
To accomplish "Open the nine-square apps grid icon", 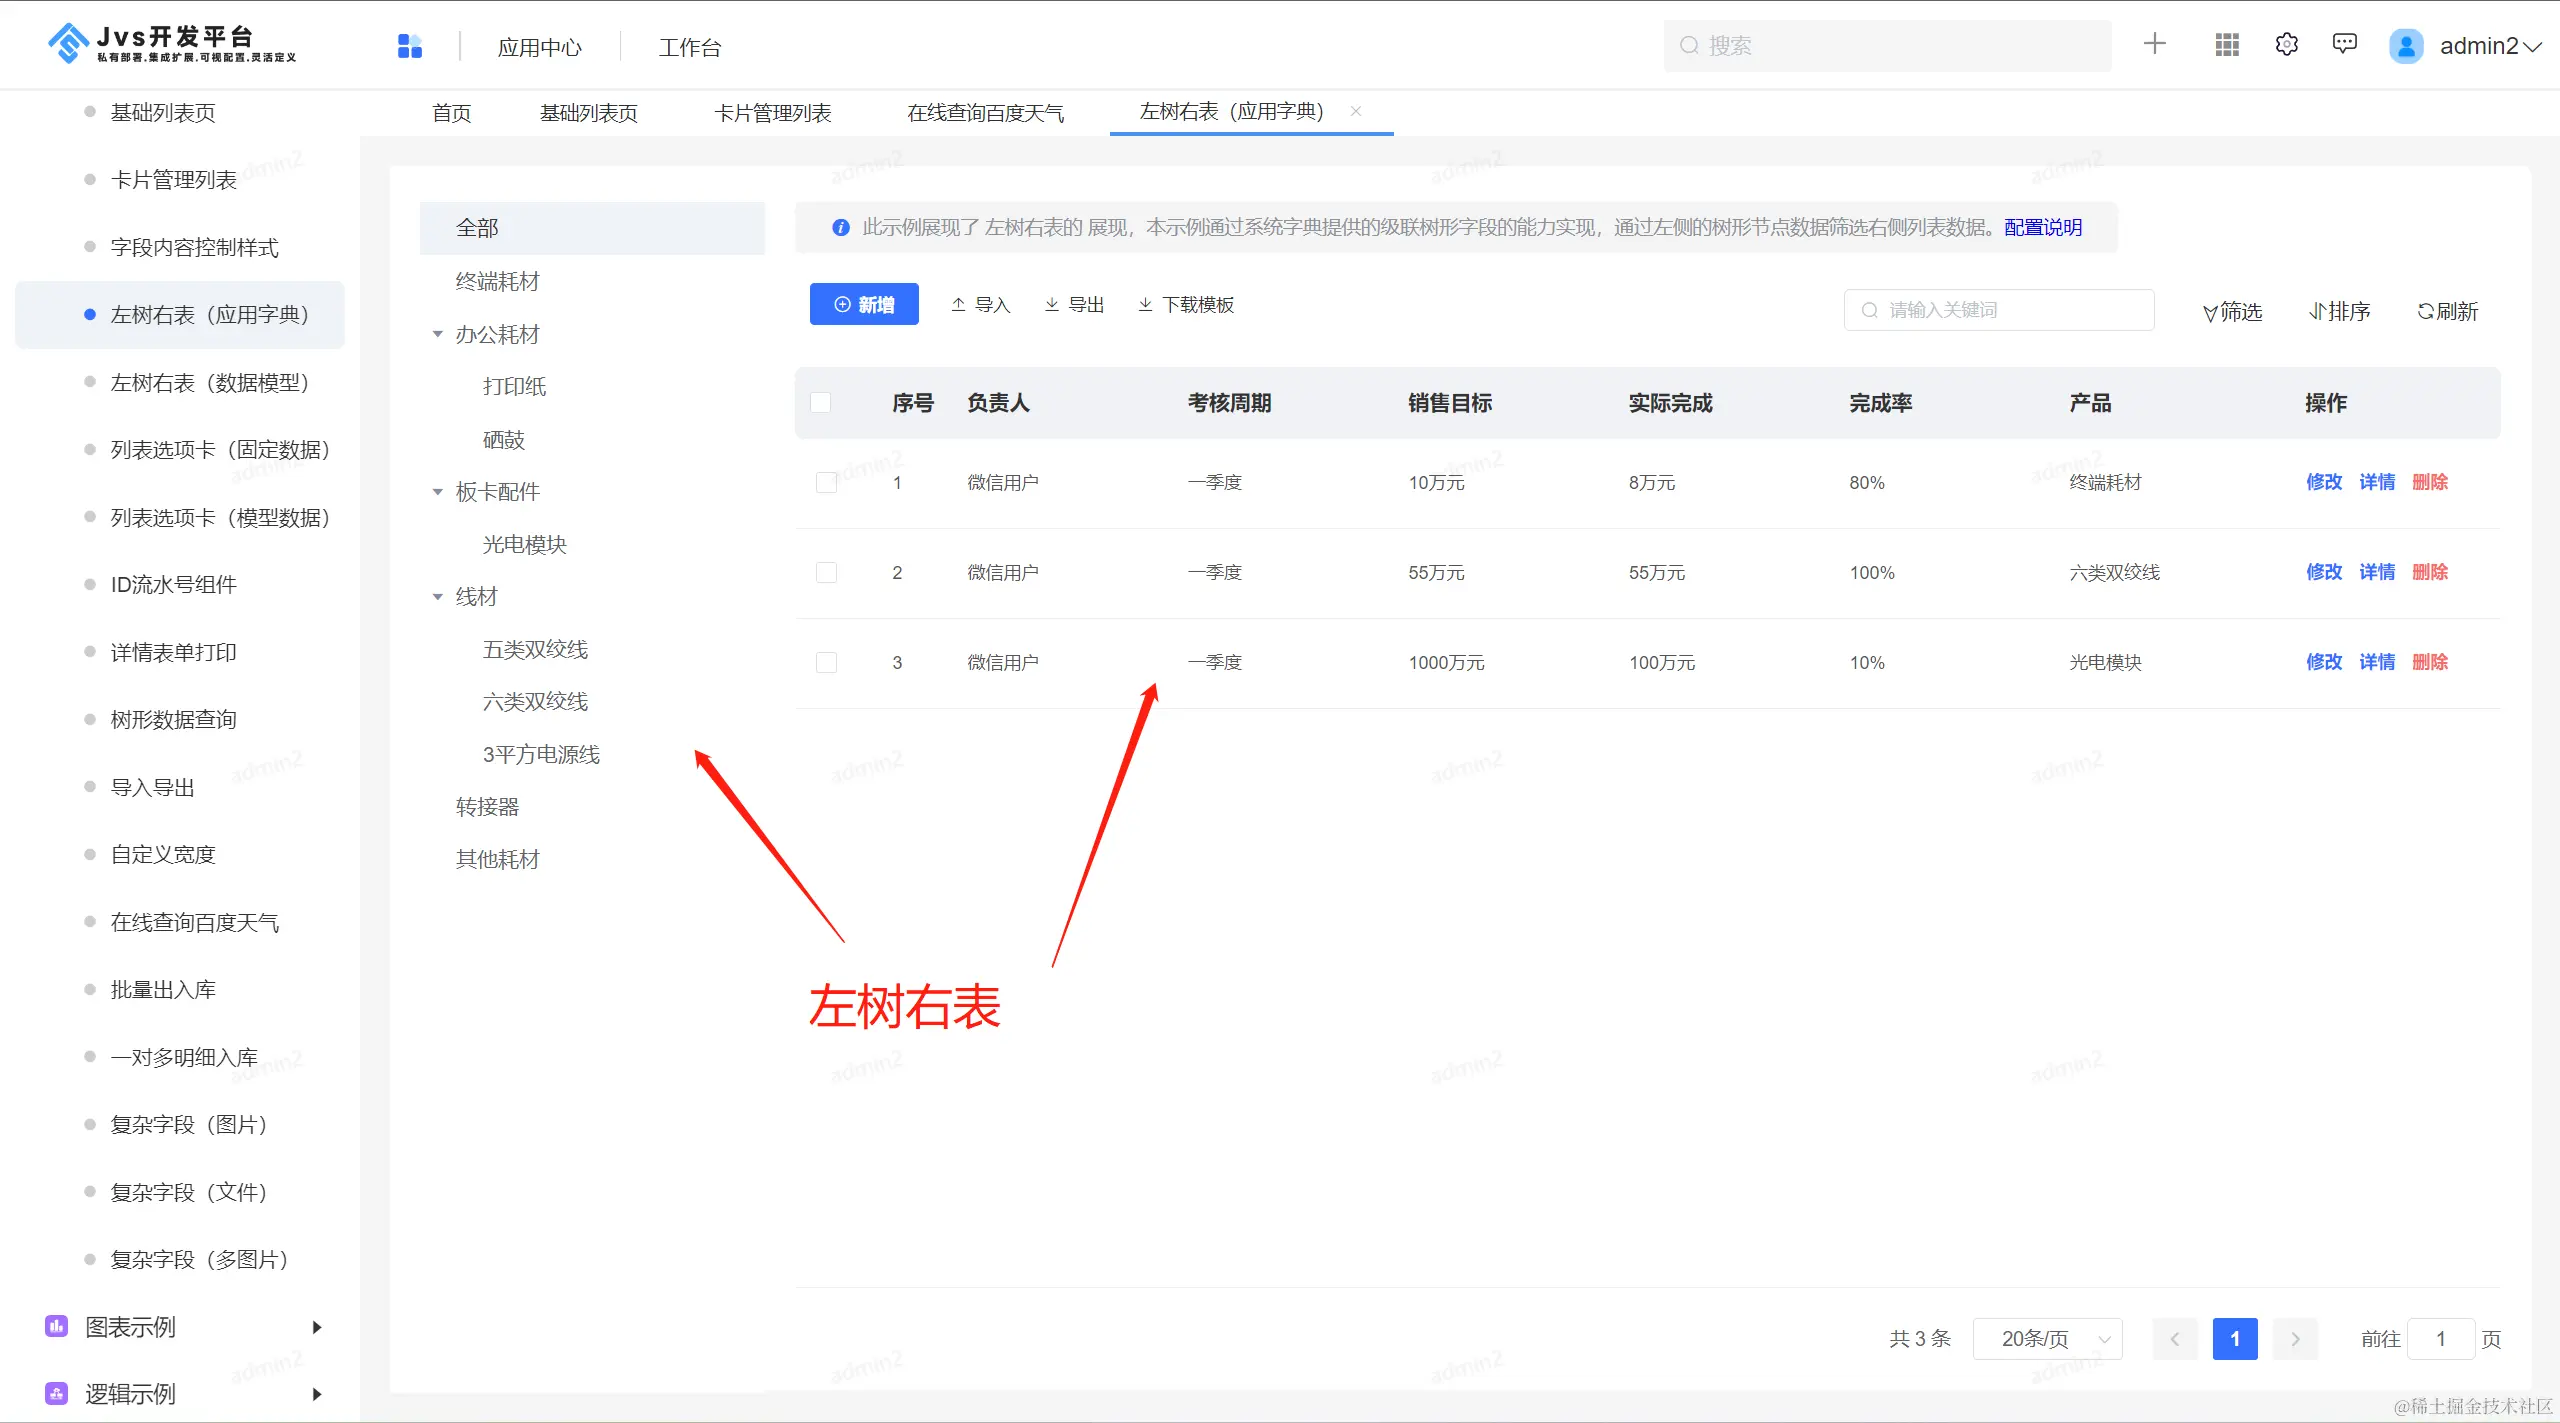I will coord(2227,45).
